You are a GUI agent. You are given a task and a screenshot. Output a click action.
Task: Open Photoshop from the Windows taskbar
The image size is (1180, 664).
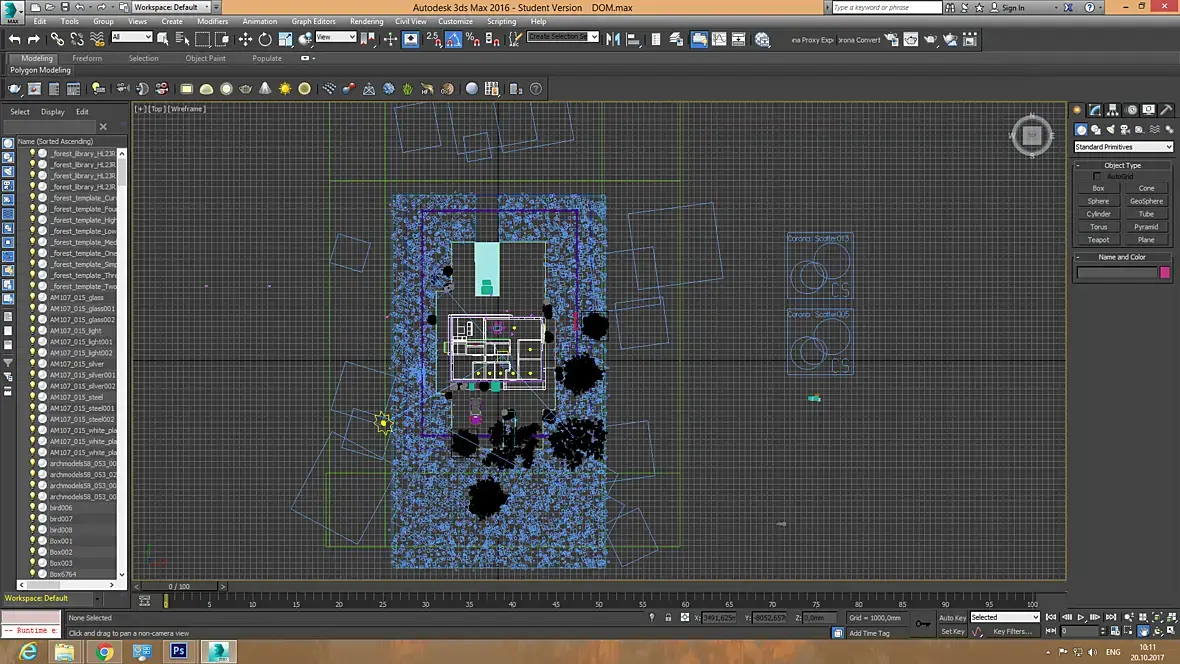click(179, 652)
